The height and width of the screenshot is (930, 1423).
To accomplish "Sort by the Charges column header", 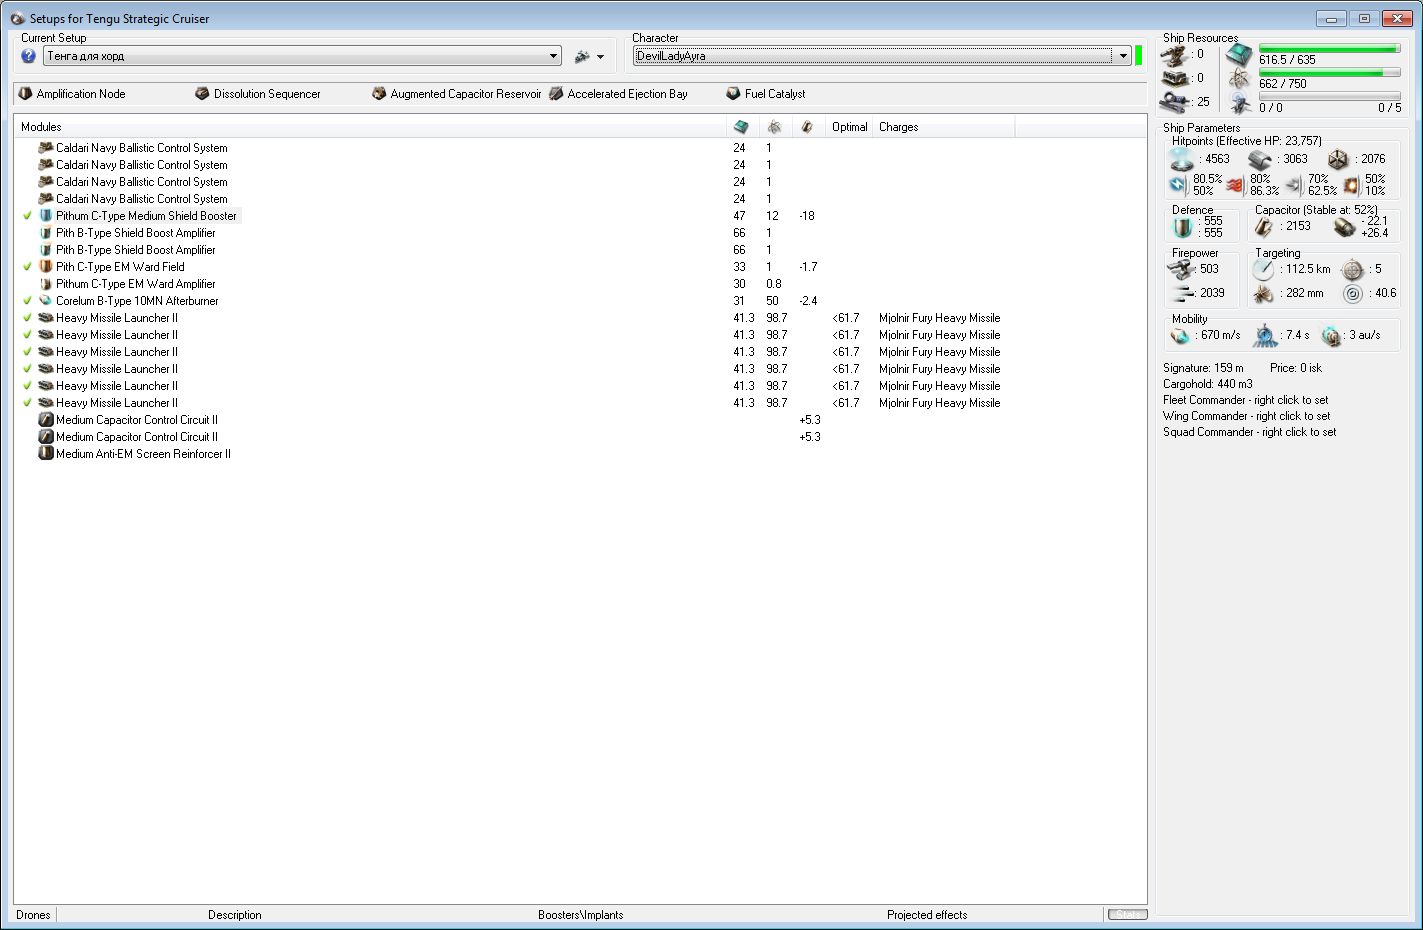I will pyautogui.click(x=943, y=127).
